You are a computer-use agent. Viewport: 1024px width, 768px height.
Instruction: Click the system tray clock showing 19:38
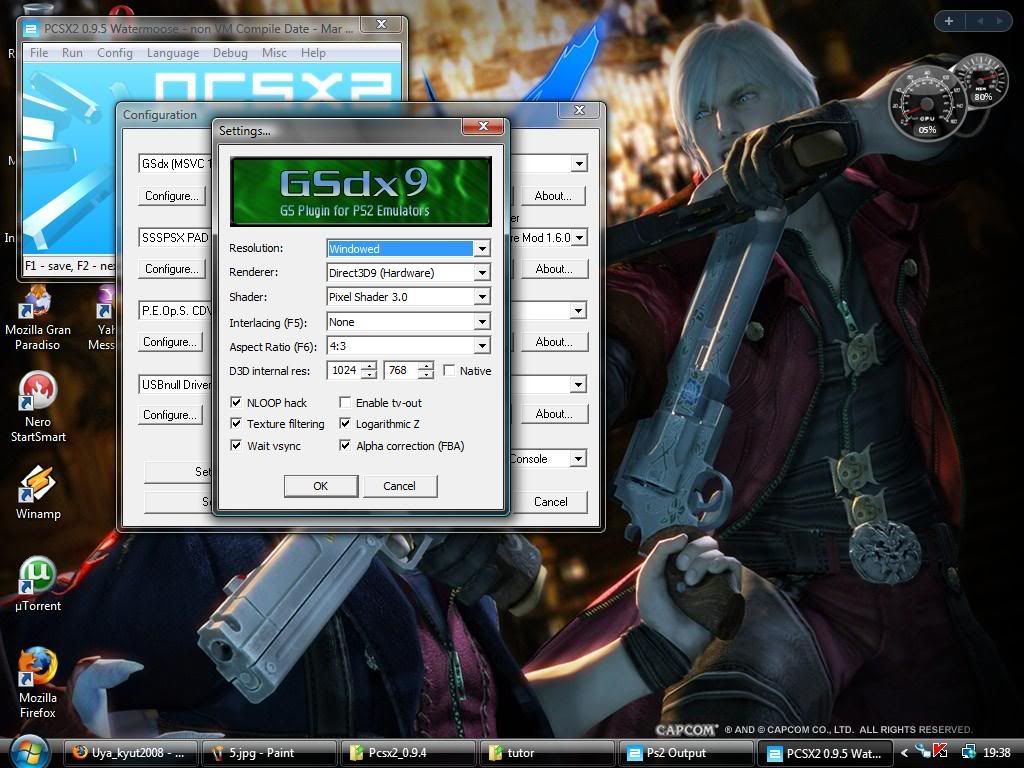point(997,753)
